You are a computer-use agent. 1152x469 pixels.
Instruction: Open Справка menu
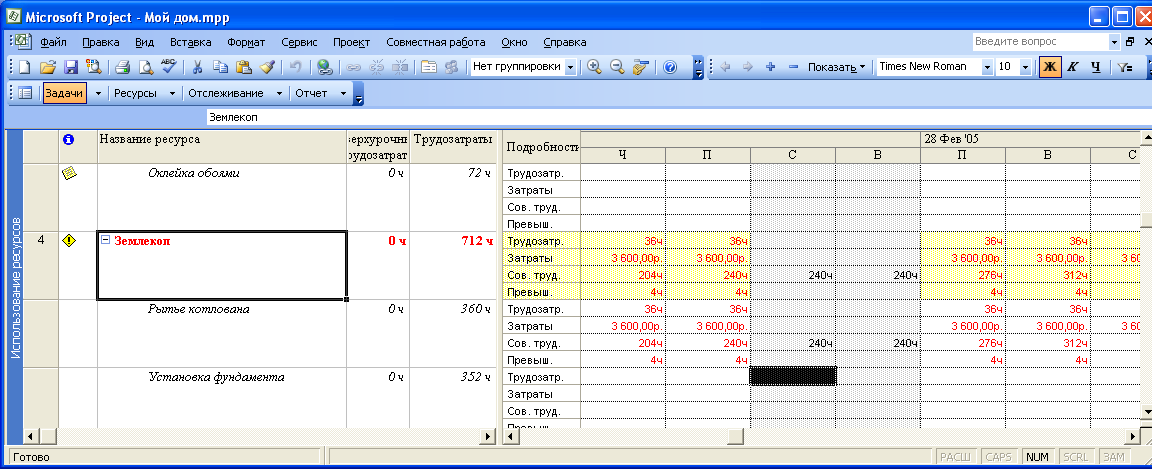(x=564, y=42)
